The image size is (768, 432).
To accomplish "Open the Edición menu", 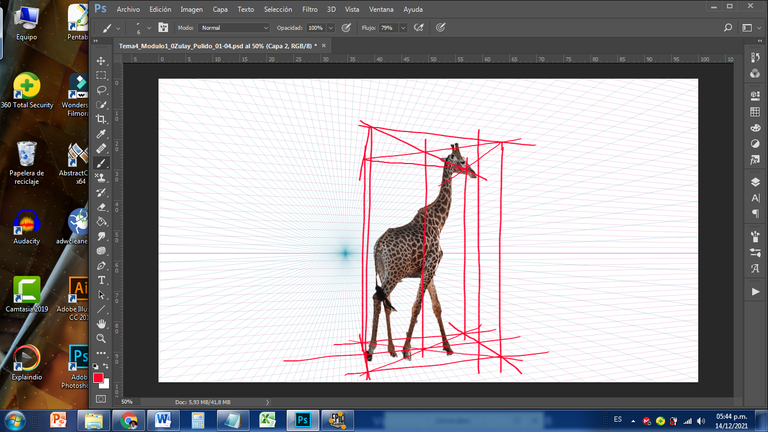I will pos(160,9).
